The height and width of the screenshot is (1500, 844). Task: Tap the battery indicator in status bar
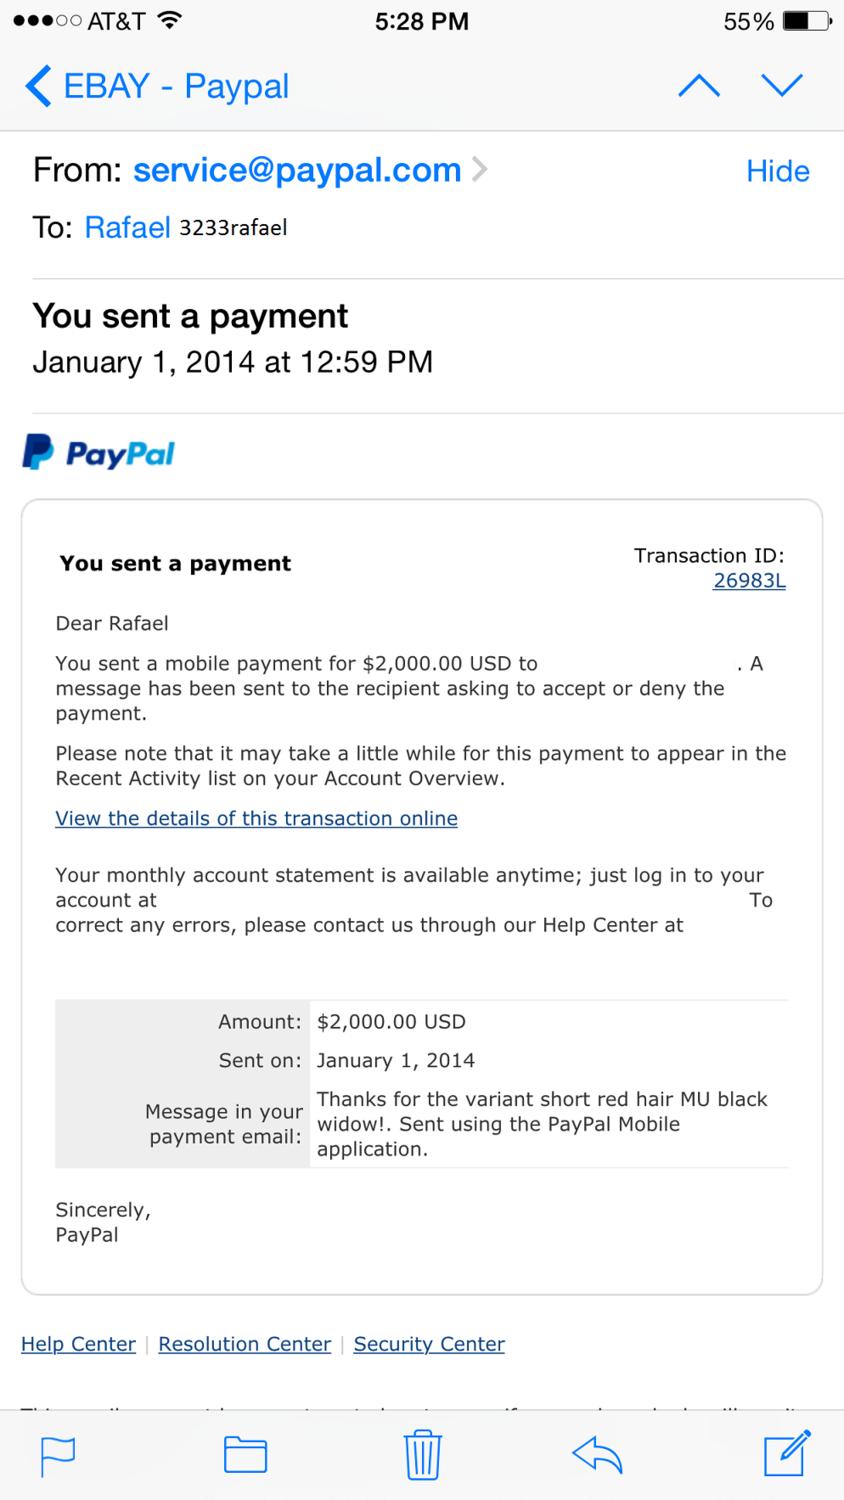806,21
